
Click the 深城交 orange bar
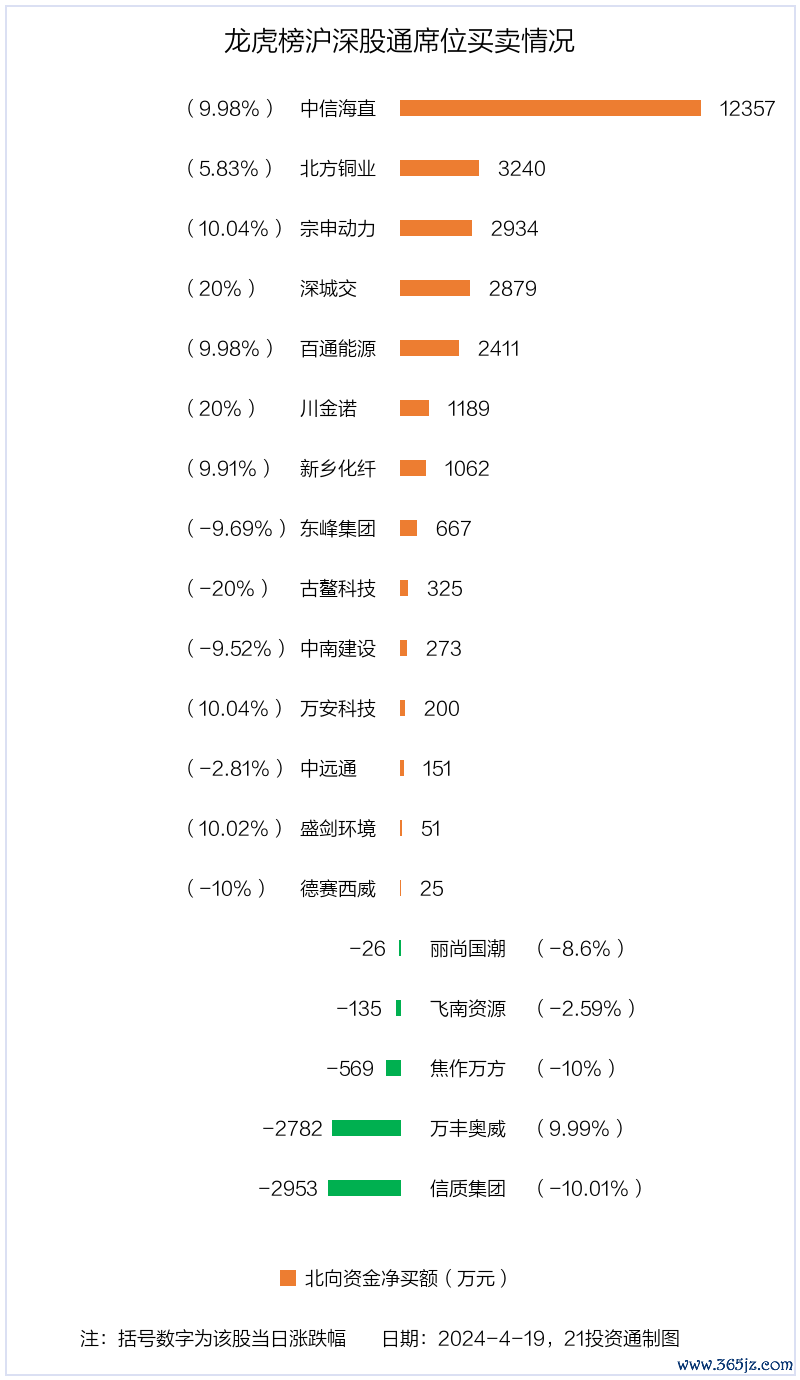coord(435,288)
